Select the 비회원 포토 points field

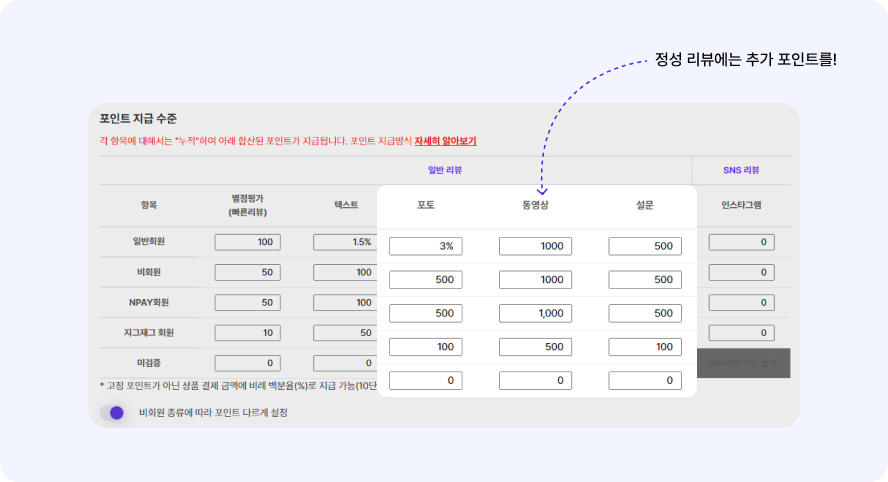tap(425, 280)
